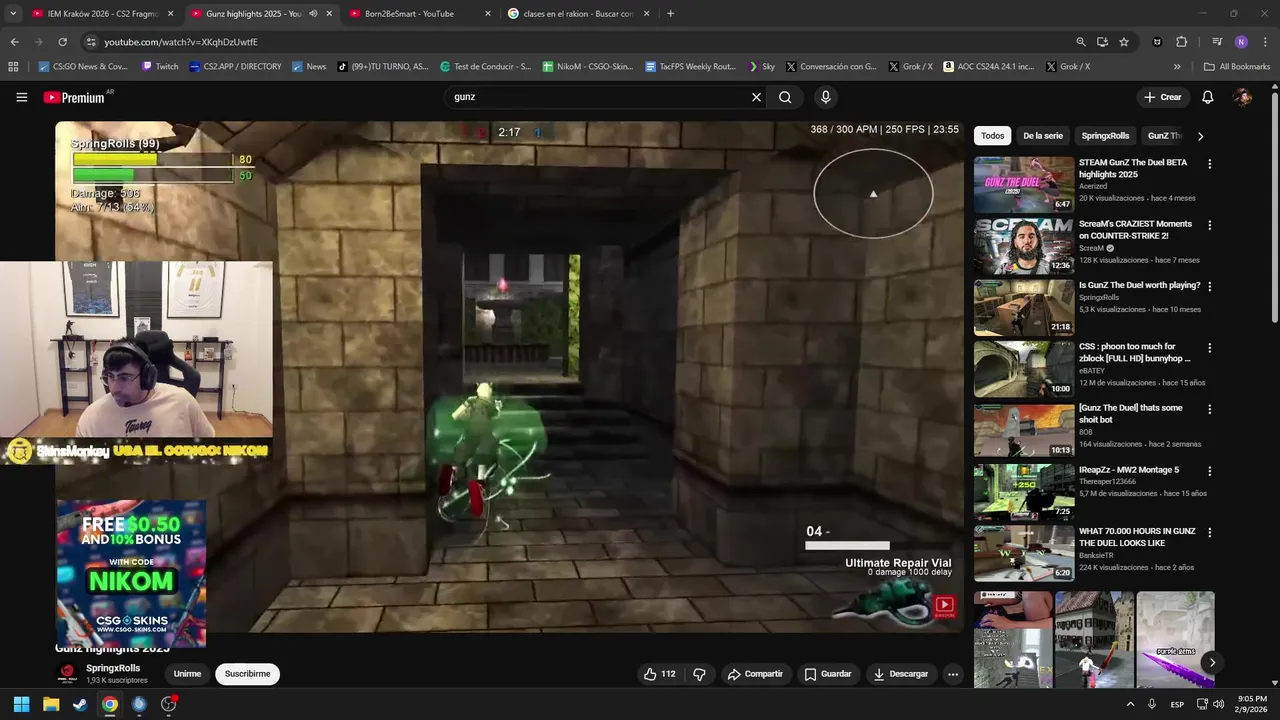Open IReapZz MW2 Montage 5 thumbnail
The height and width of the screenshot is (720, 1280).
[1024, 492]
